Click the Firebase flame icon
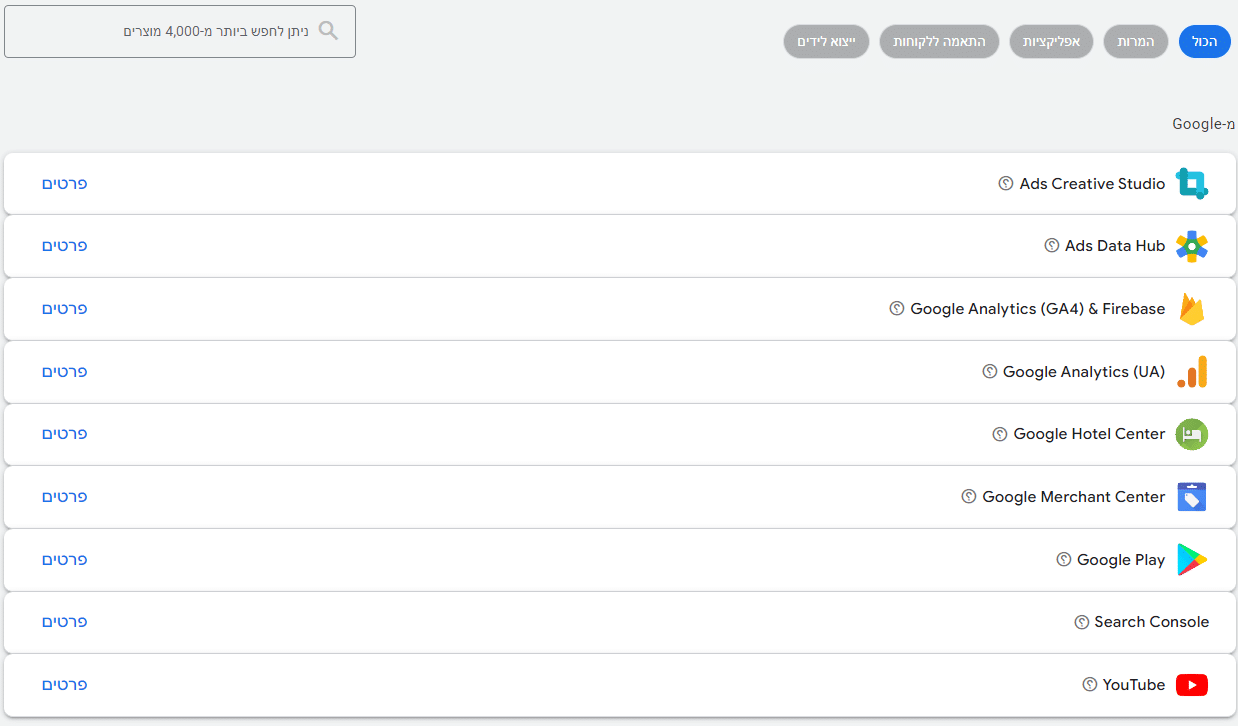Screen dimensions: 1238x726 (1191, 309)
